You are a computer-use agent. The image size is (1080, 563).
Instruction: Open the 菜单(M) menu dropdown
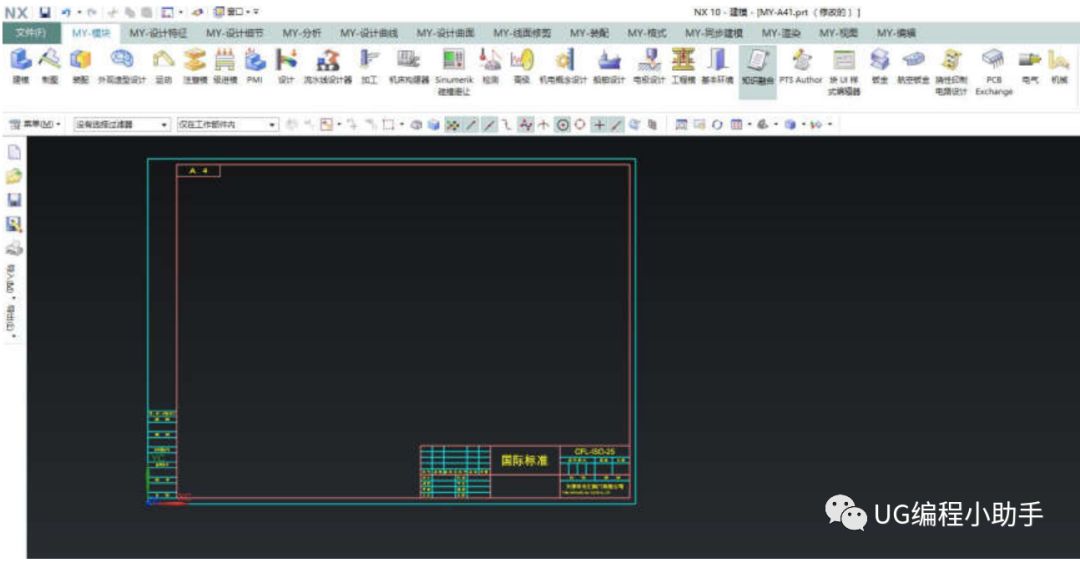34,124
